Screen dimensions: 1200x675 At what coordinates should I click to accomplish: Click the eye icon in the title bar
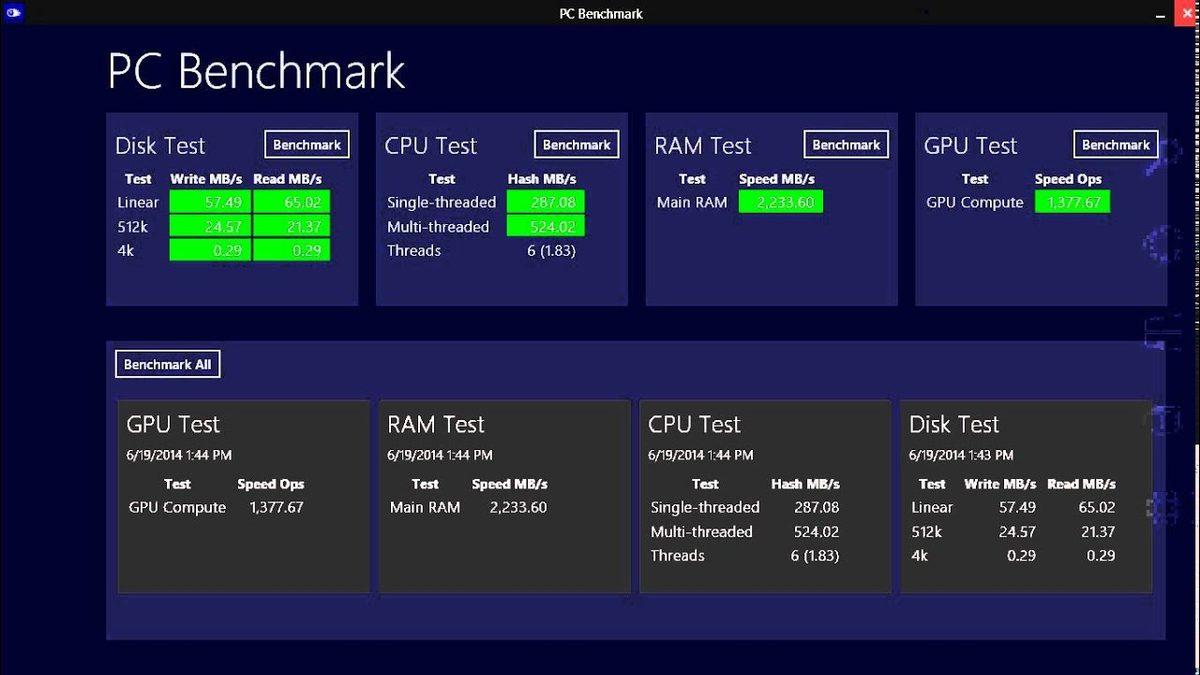pos(14,13)
